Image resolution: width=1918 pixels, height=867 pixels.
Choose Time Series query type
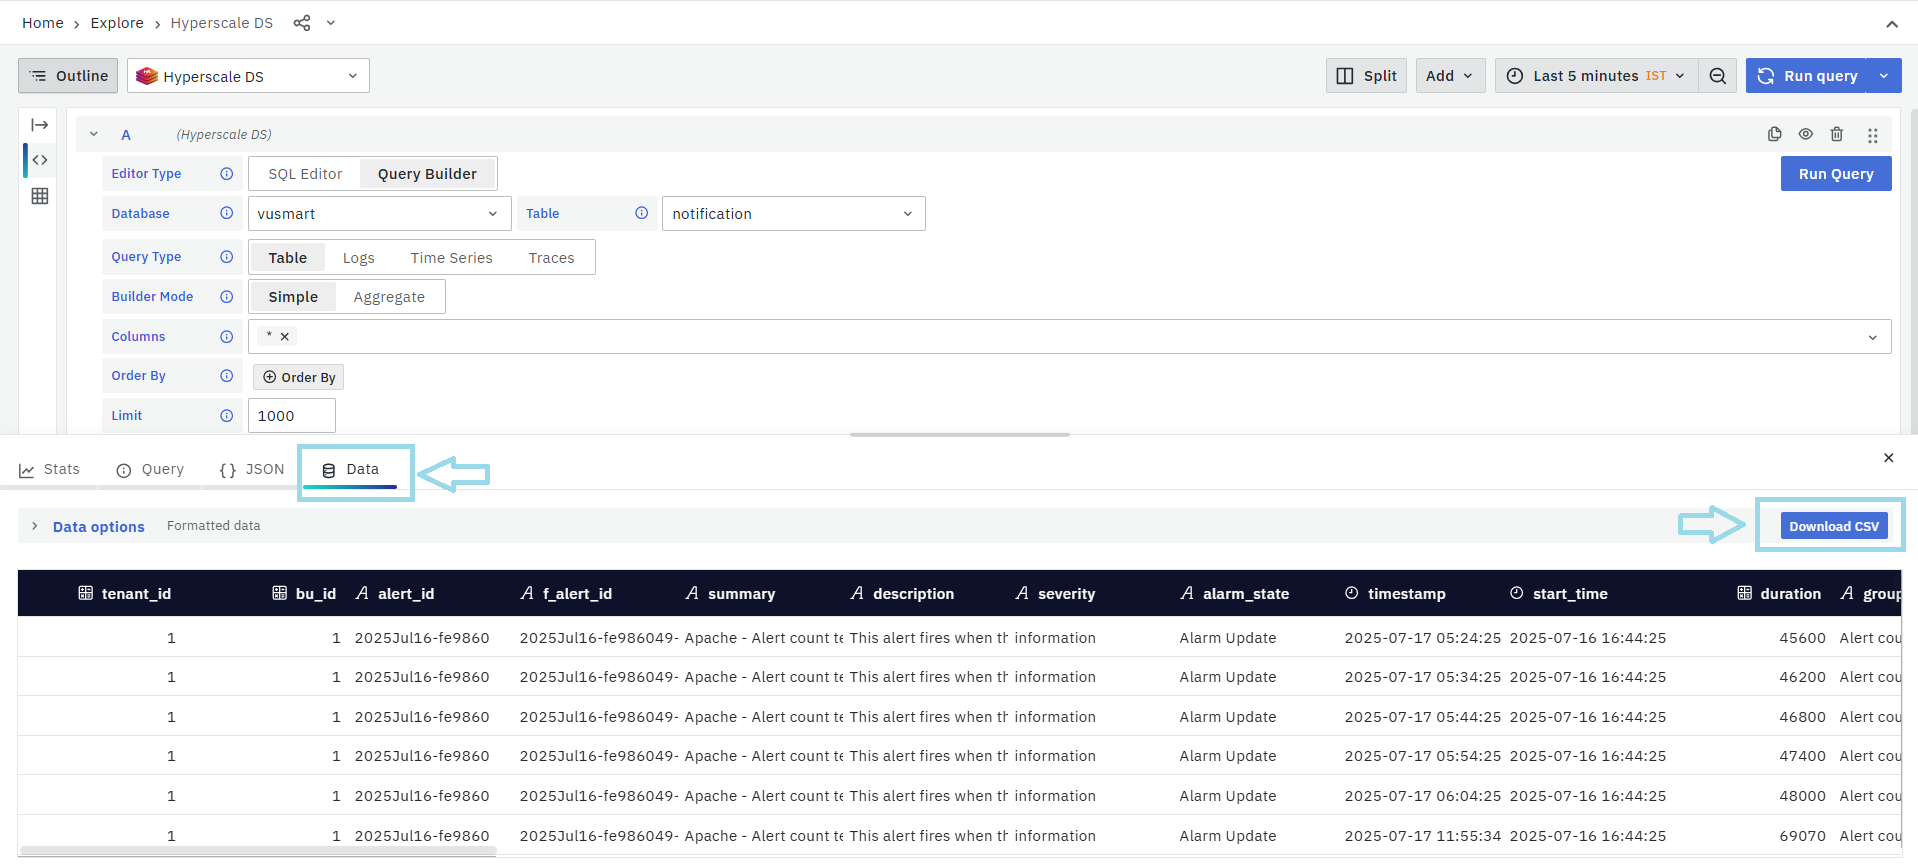coord(451,258)
